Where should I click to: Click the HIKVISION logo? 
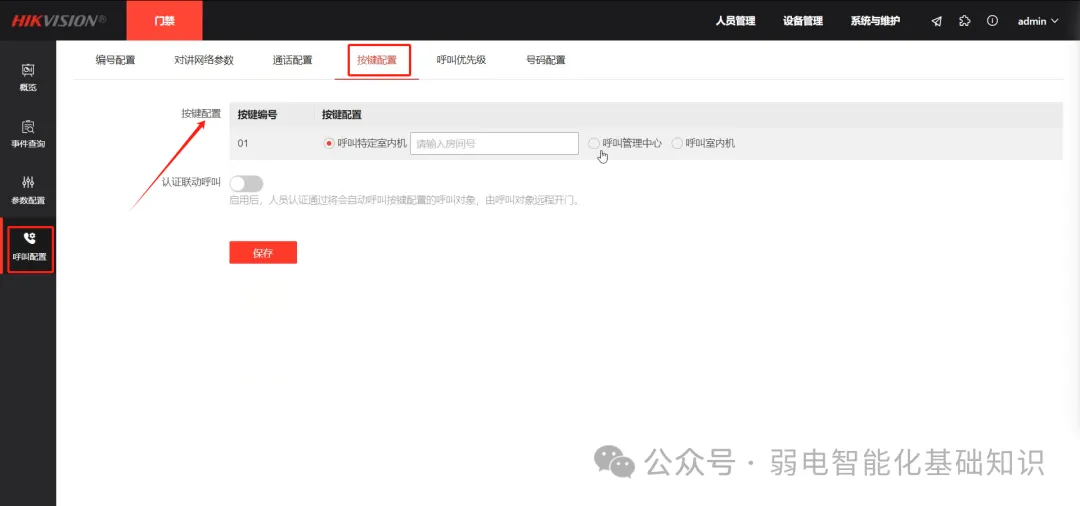point(58,21)
